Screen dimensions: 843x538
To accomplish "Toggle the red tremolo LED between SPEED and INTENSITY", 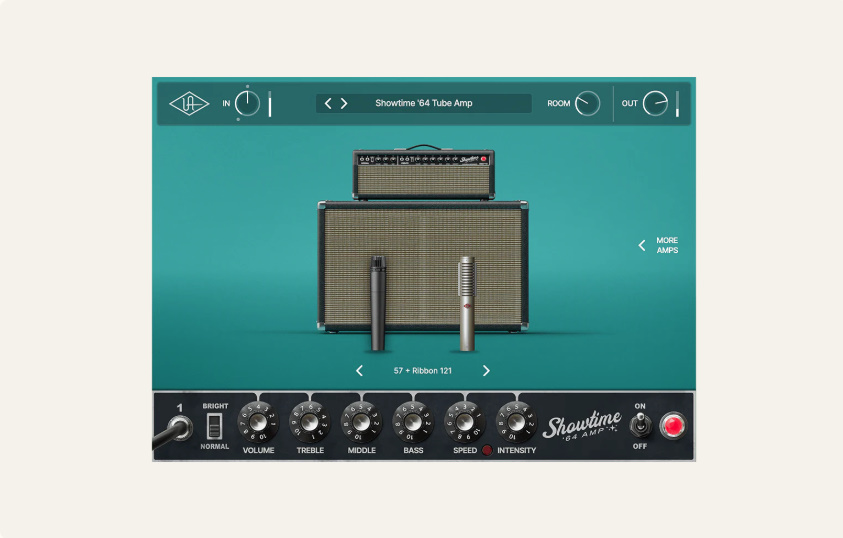I will pyautogui.click(x=488, y=451).
